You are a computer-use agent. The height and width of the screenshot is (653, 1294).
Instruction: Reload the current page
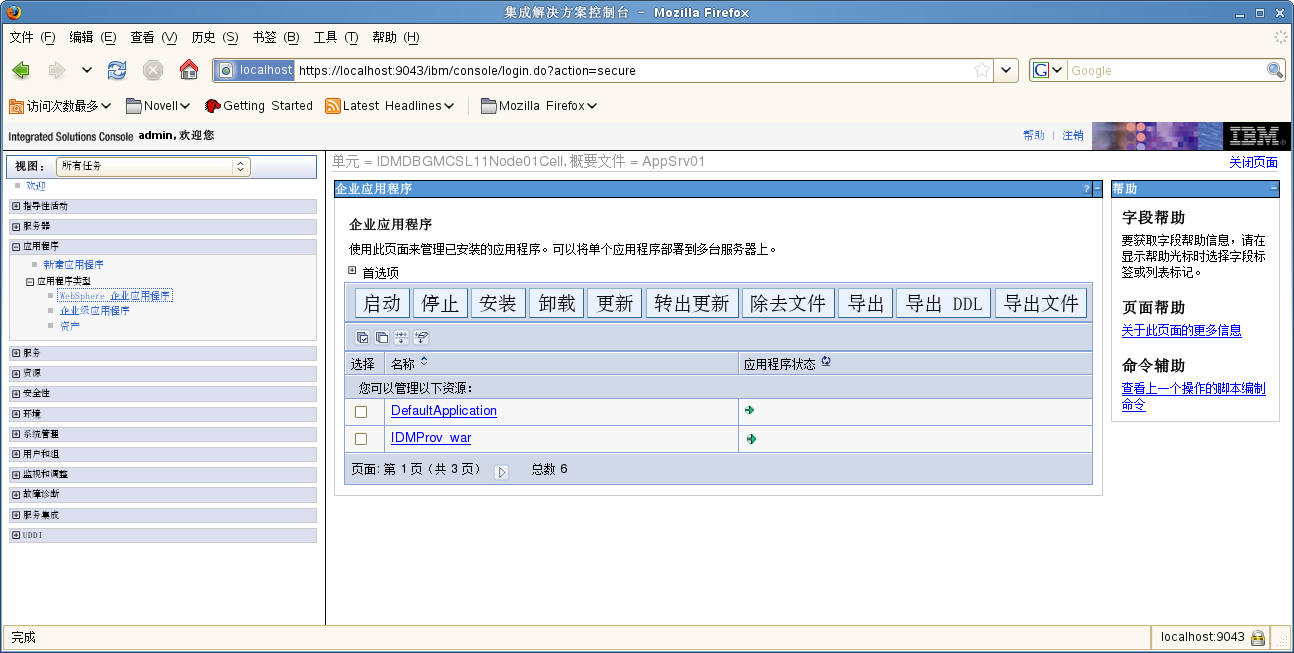[117, 70]
